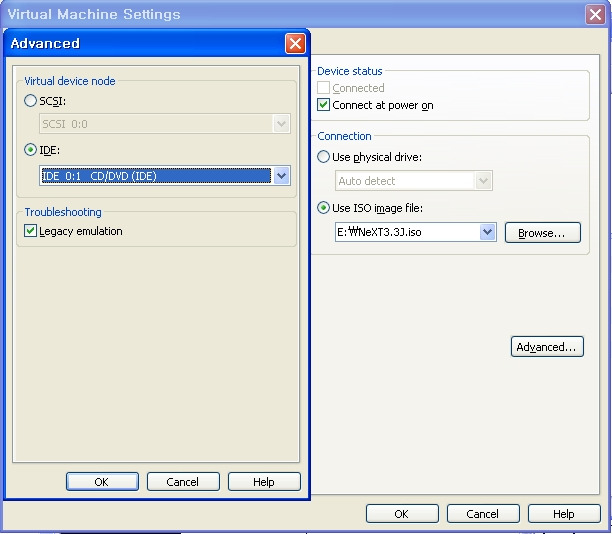The height and width of the screenshot is (534, 612).
Task: Click the IDE 0:1 CD/DVD (IDE) combo box
Action: 165,176
